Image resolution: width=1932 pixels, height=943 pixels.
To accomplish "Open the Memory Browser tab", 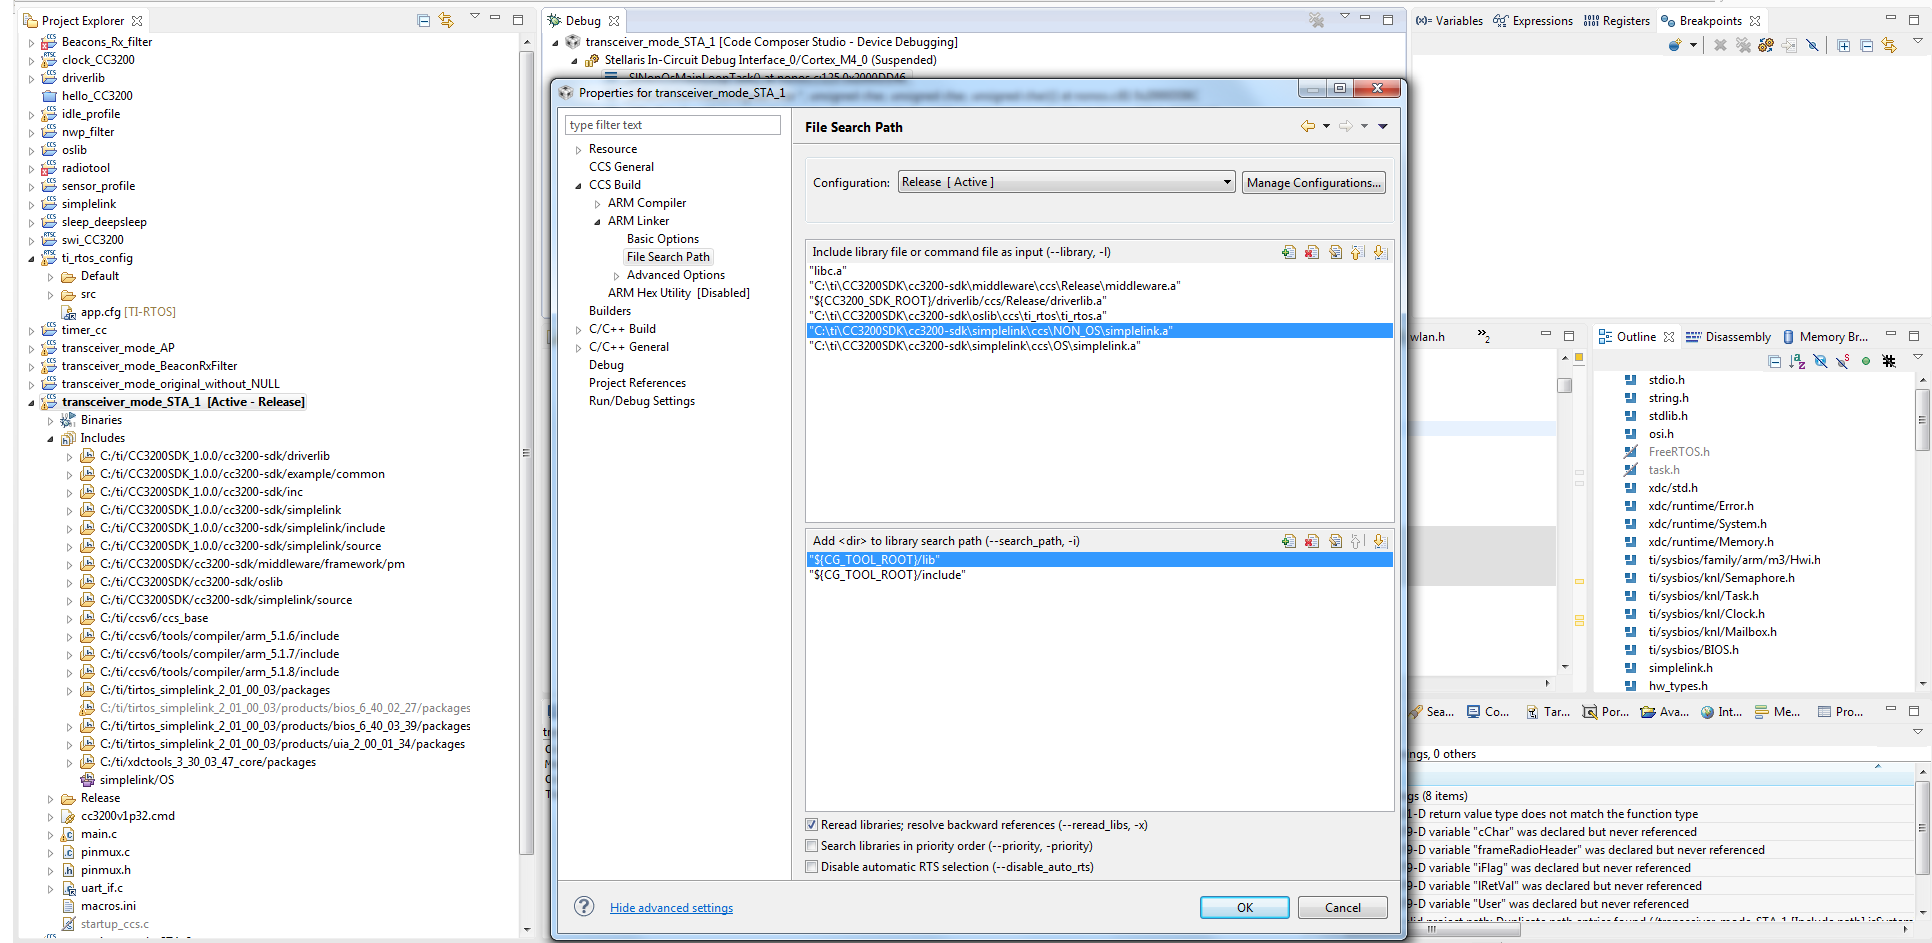I will point(1824,337).
